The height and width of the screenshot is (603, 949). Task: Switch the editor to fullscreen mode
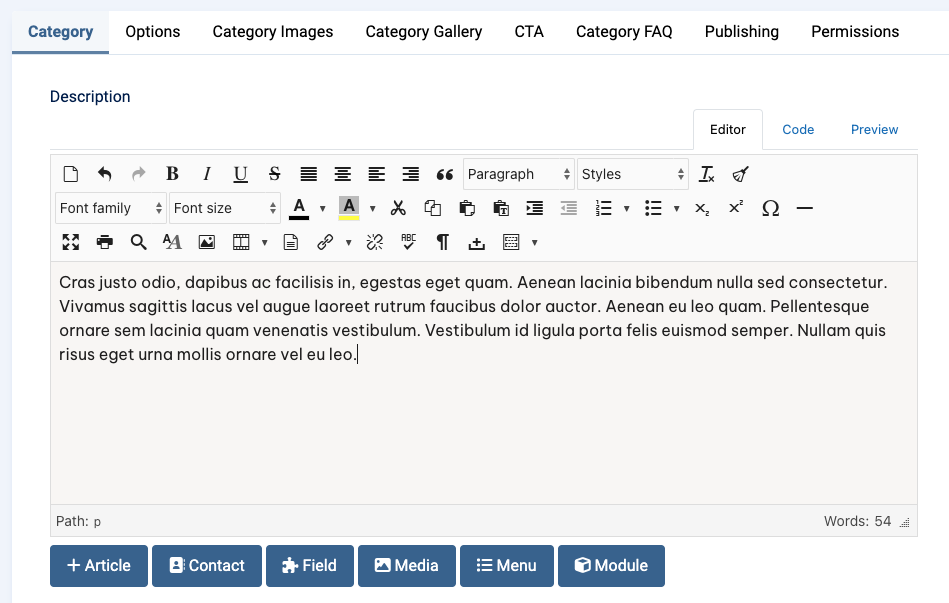click(x=70, y=242)
